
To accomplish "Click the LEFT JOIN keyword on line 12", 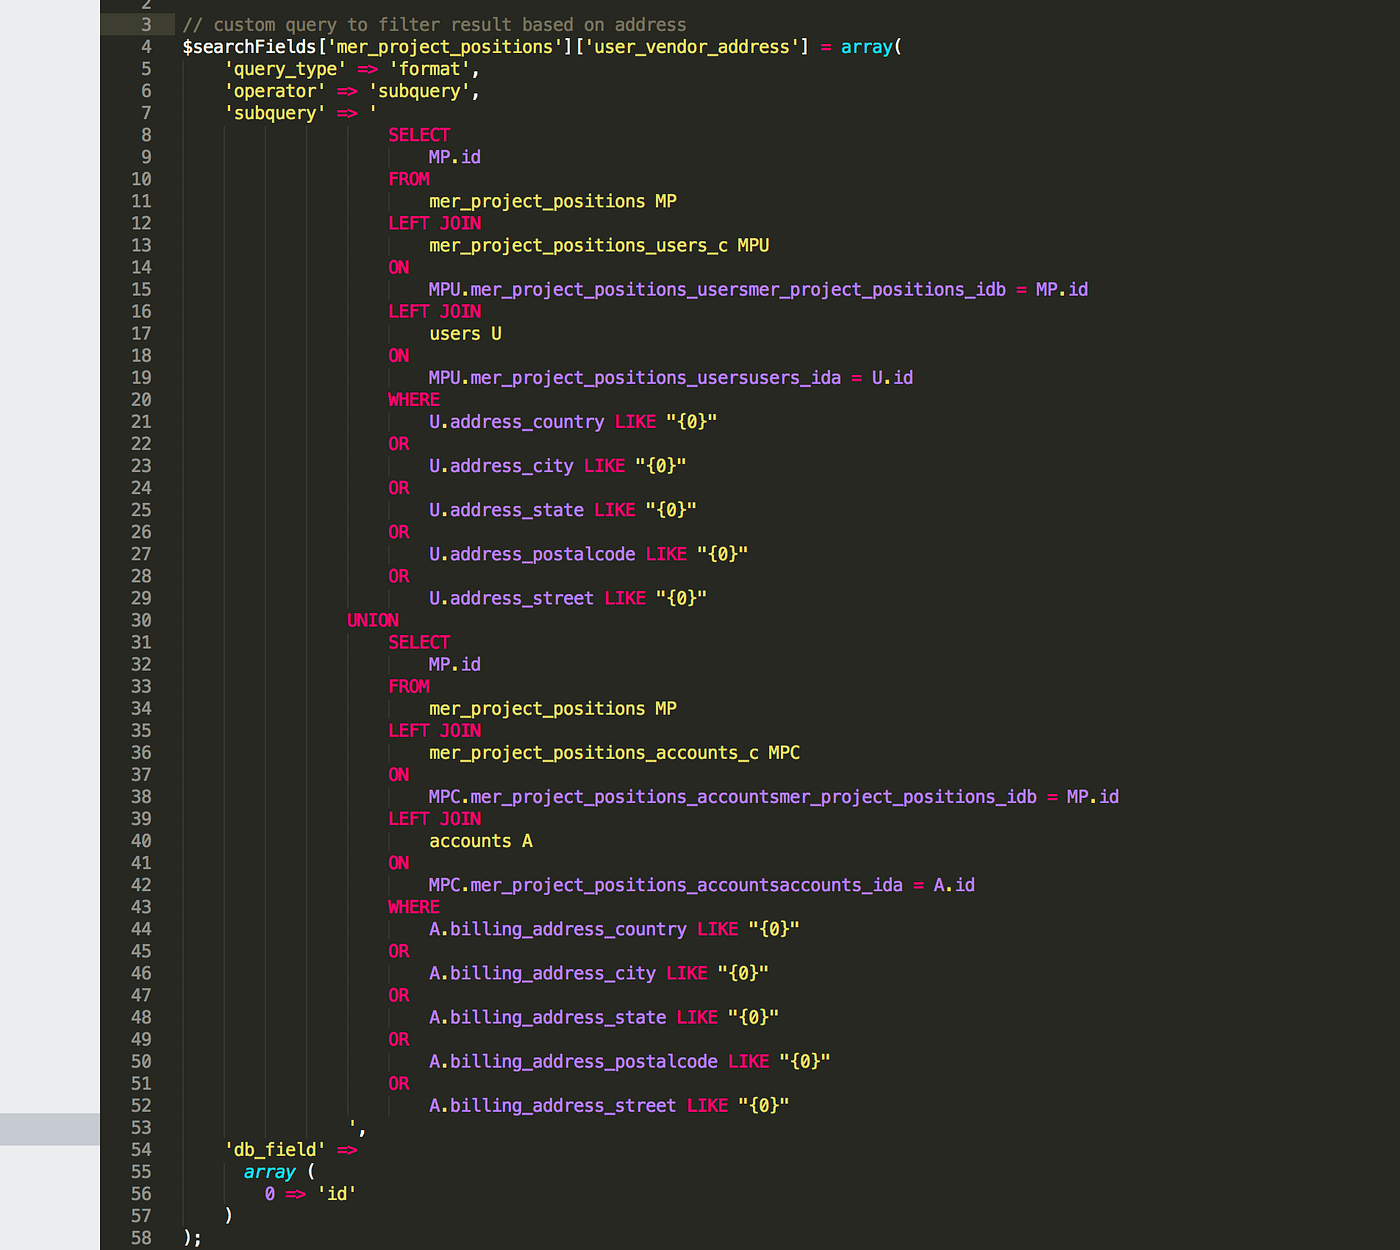I will [x=434, y=223].
